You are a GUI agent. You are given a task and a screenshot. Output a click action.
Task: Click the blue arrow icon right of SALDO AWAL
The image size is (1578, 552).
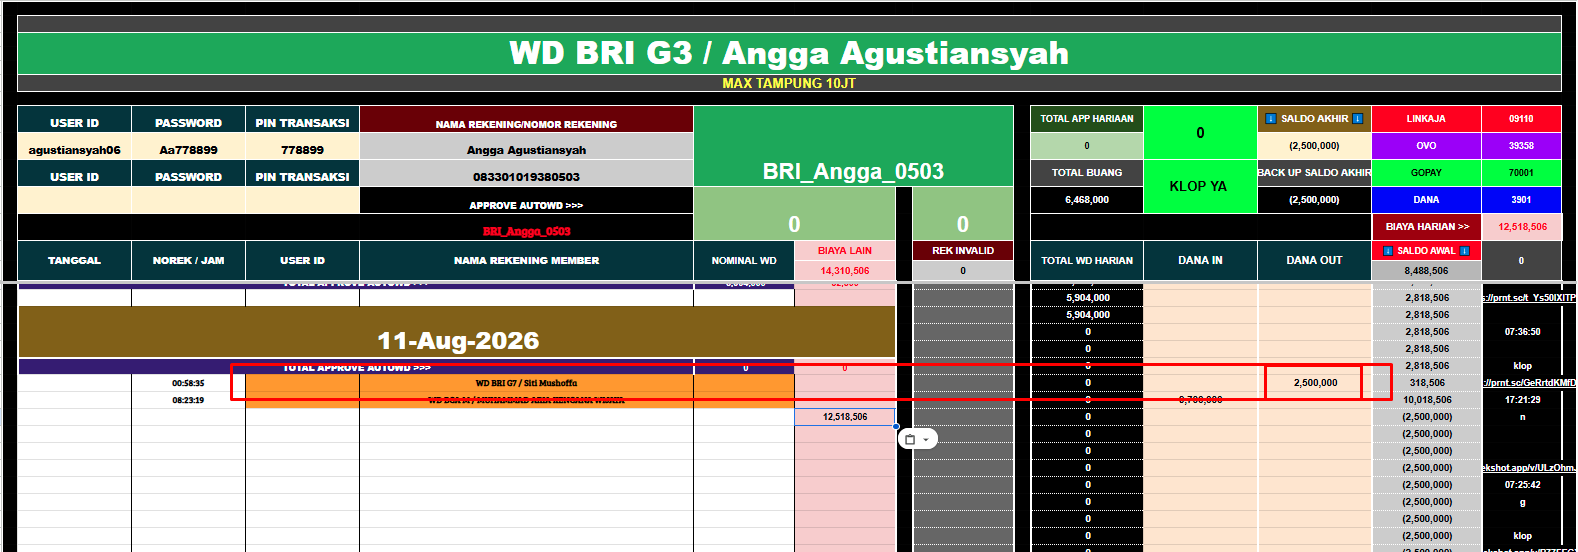[x=1465, y=251]
